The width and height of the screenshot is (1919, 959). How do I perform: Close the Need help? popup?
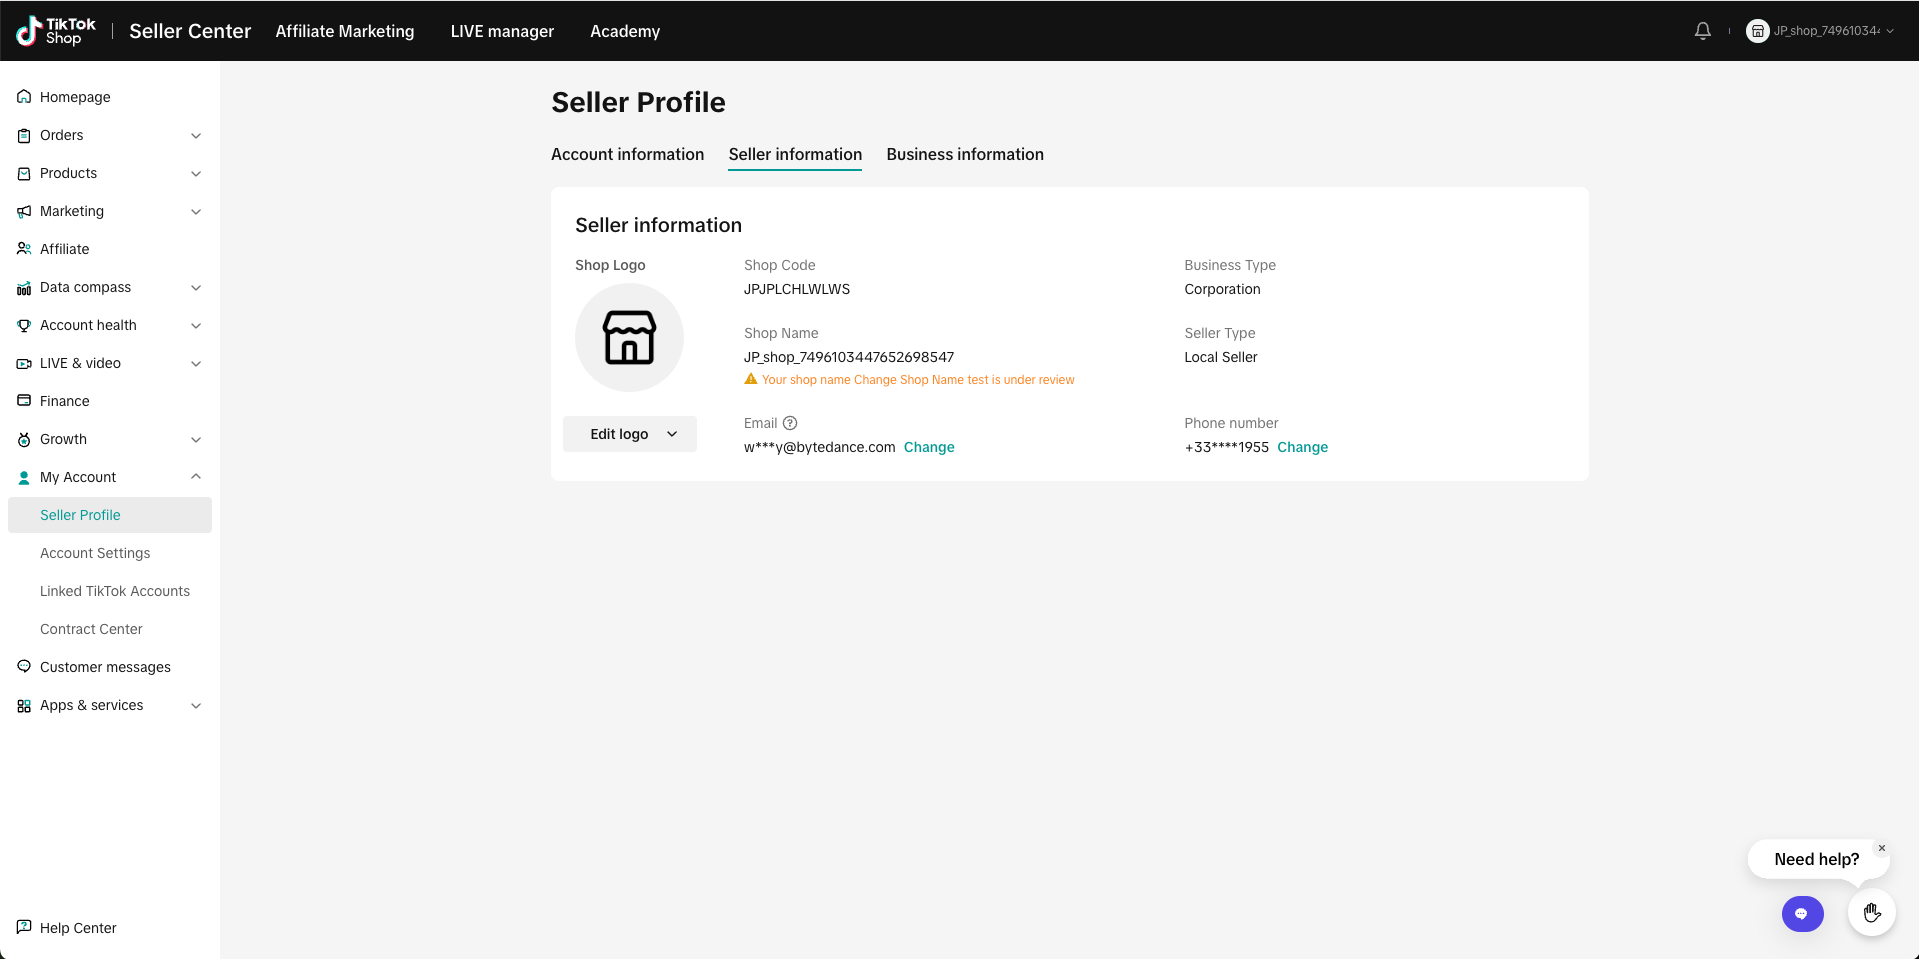[x=1882, y=848]
